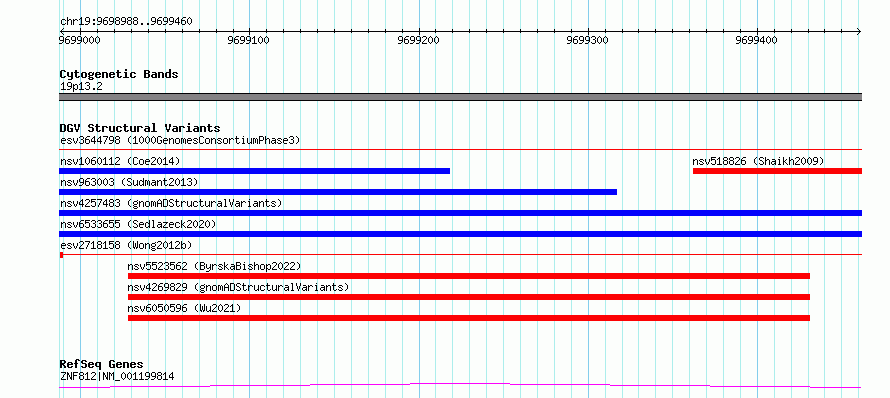Select the esv2718158 small red marker

click(61, 255)
